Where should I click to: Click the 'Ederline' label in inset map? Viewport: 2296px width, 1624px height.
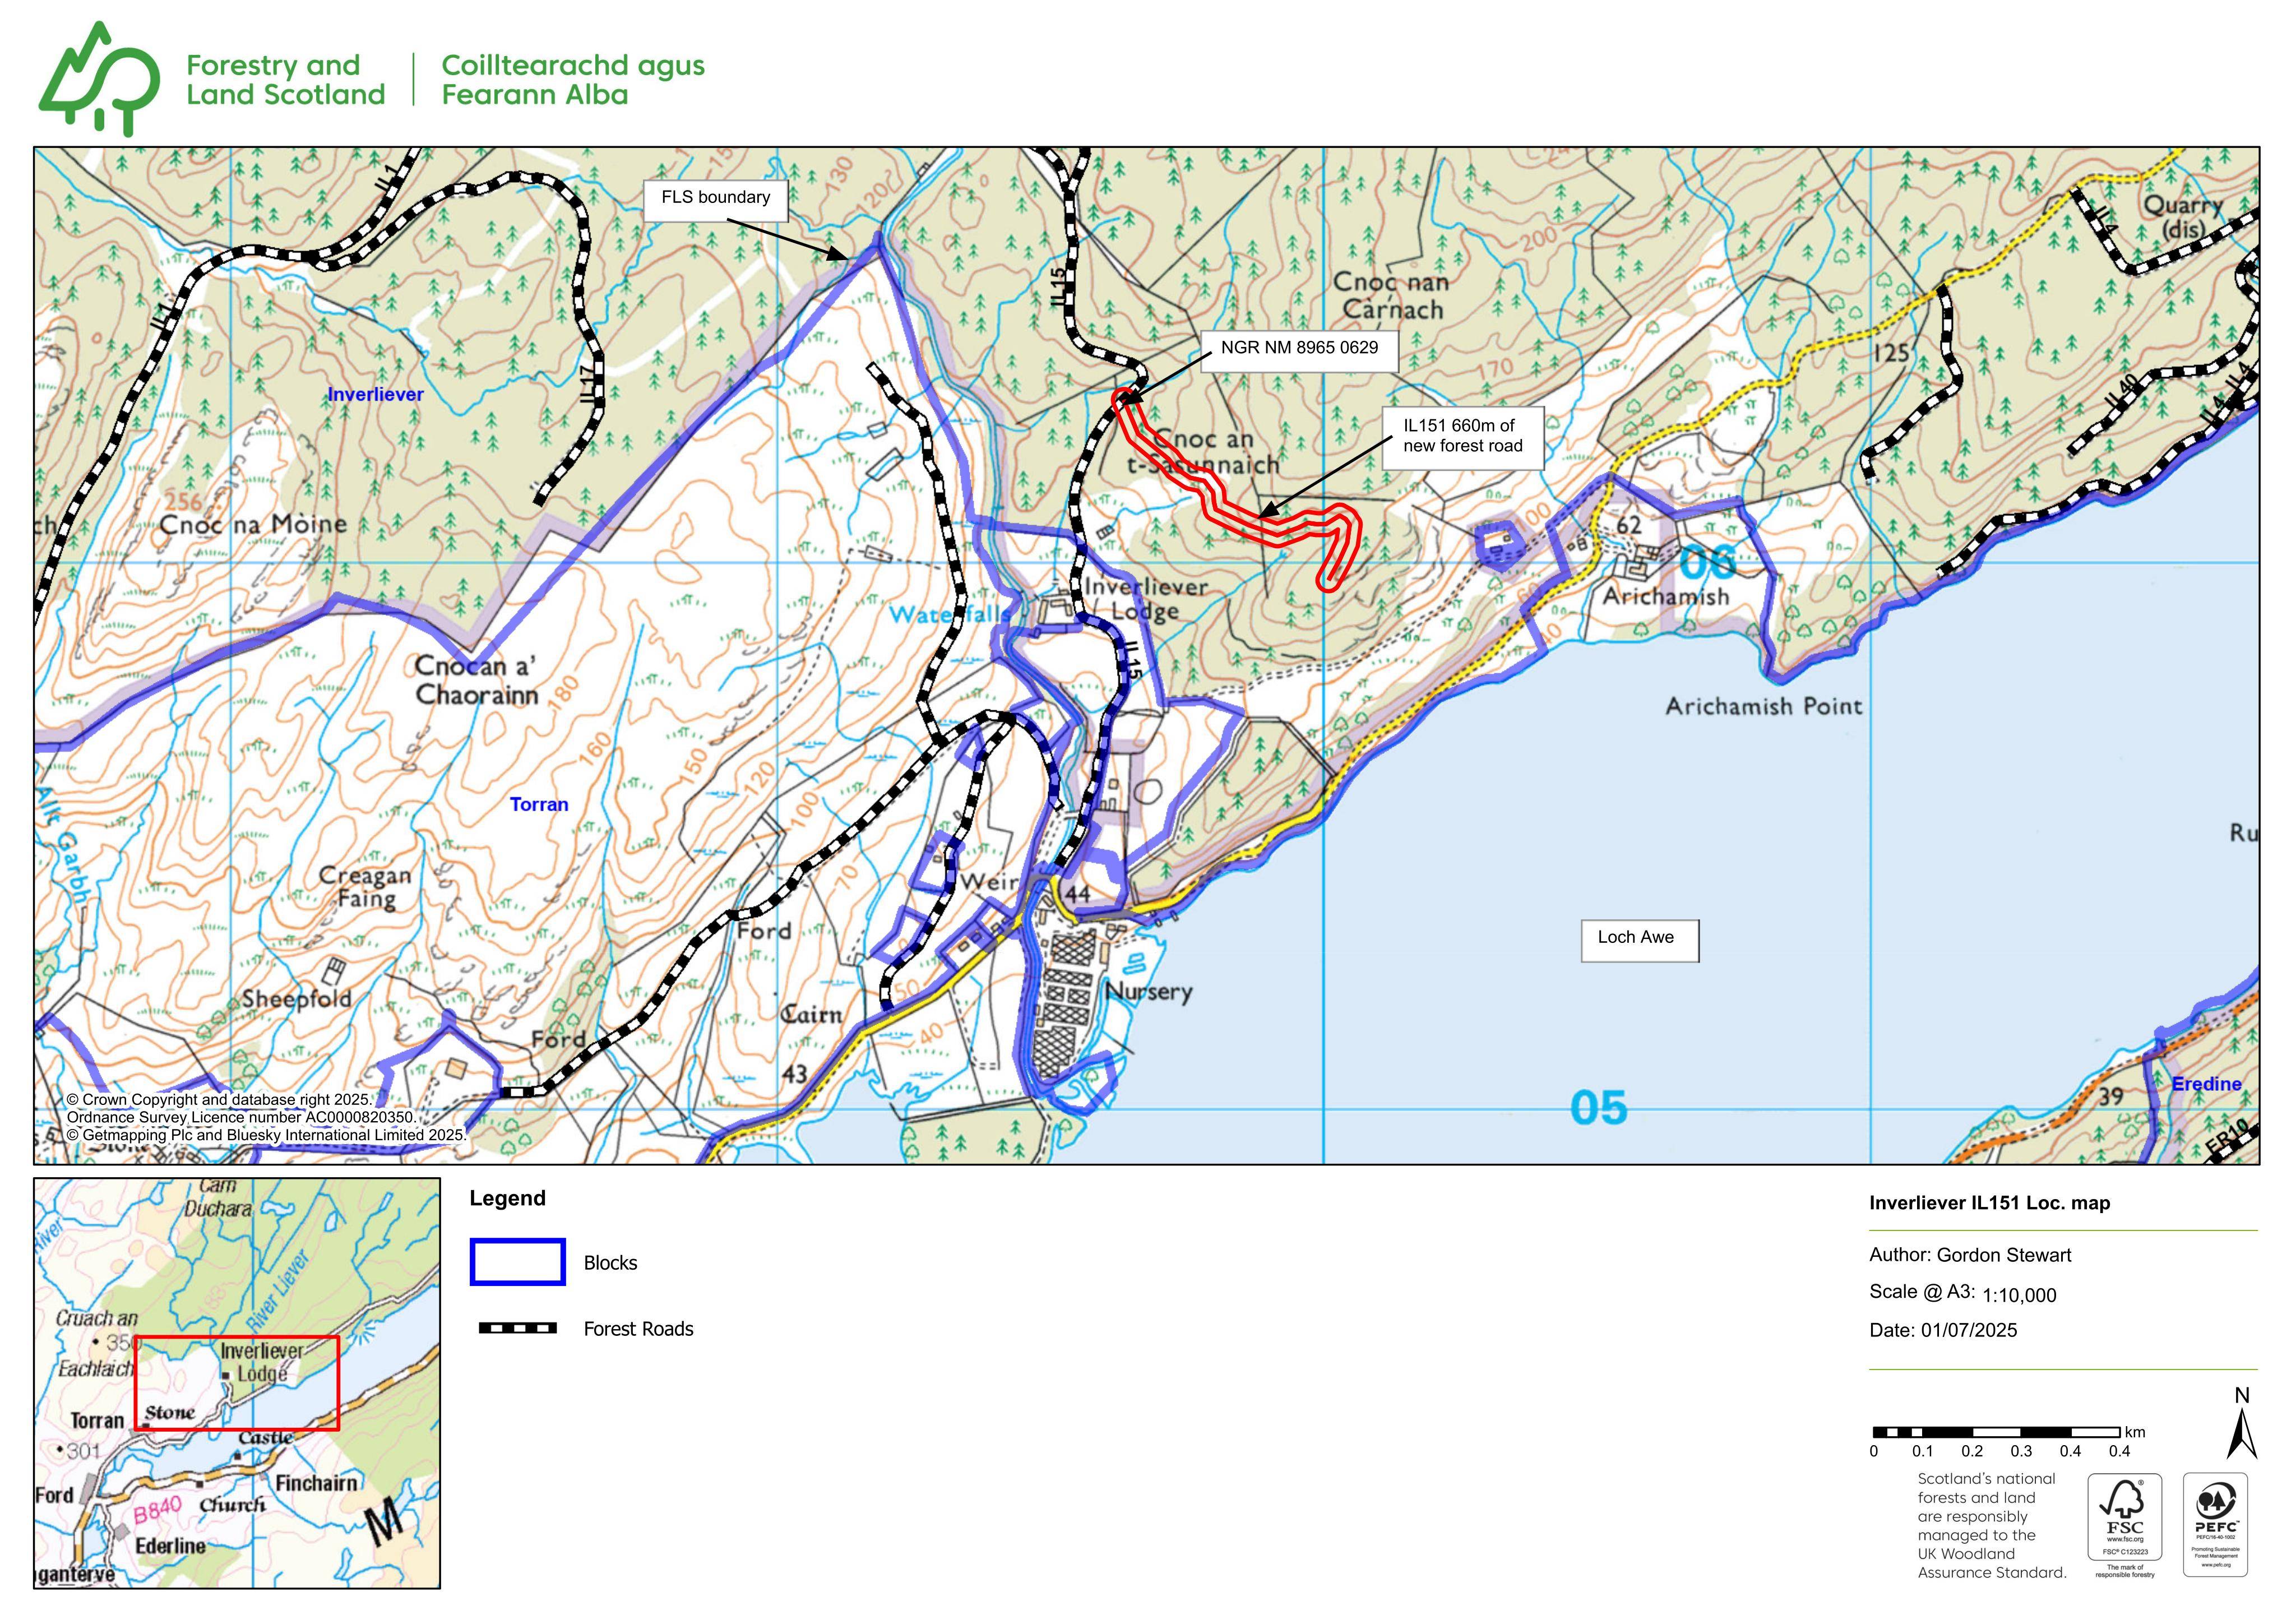point(170,1546)
